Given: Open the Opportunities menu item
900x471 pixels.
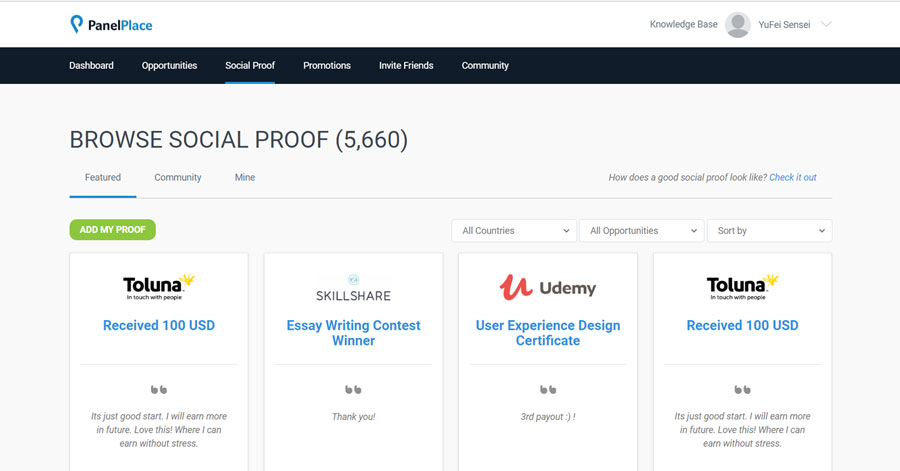Looking at the screenshot, I should pyautogui.click(x=169, y=65).
